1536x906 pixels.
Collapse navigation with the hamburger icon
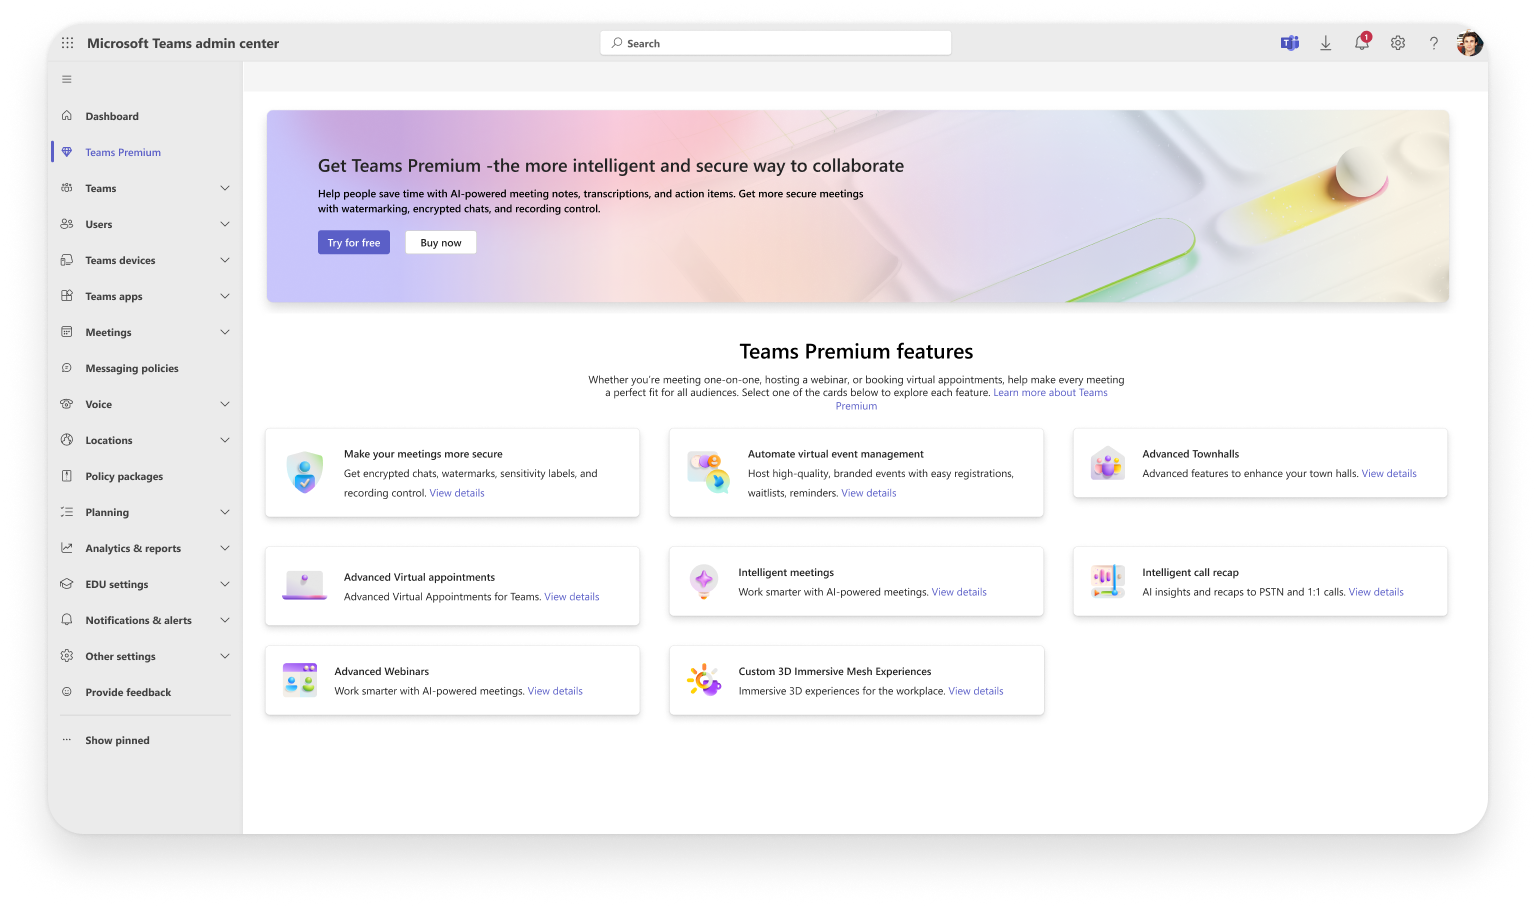(x=67, y=79)
